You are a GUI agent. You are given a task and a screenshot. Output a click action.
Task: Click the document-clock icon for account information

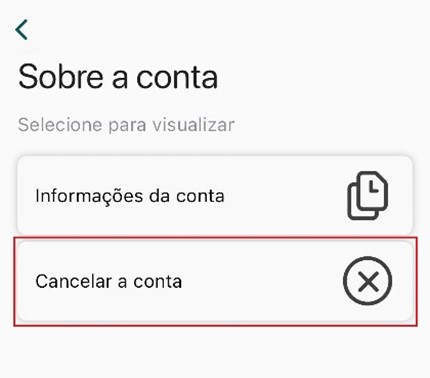pyautogui.click(x=367, y=196)
